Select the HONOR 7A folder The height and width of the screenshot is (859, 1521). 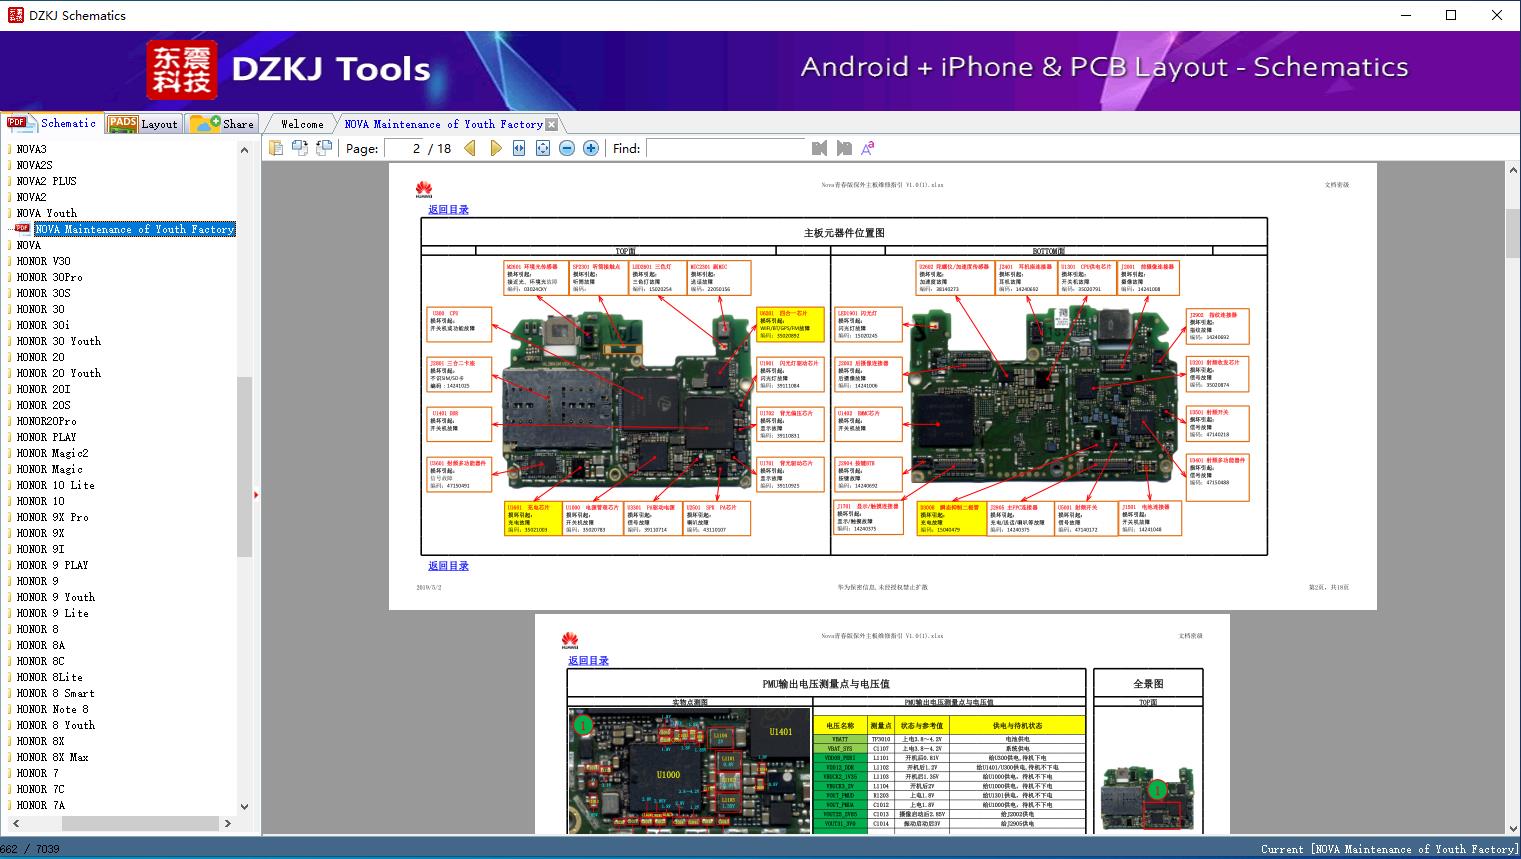point(40,805)
